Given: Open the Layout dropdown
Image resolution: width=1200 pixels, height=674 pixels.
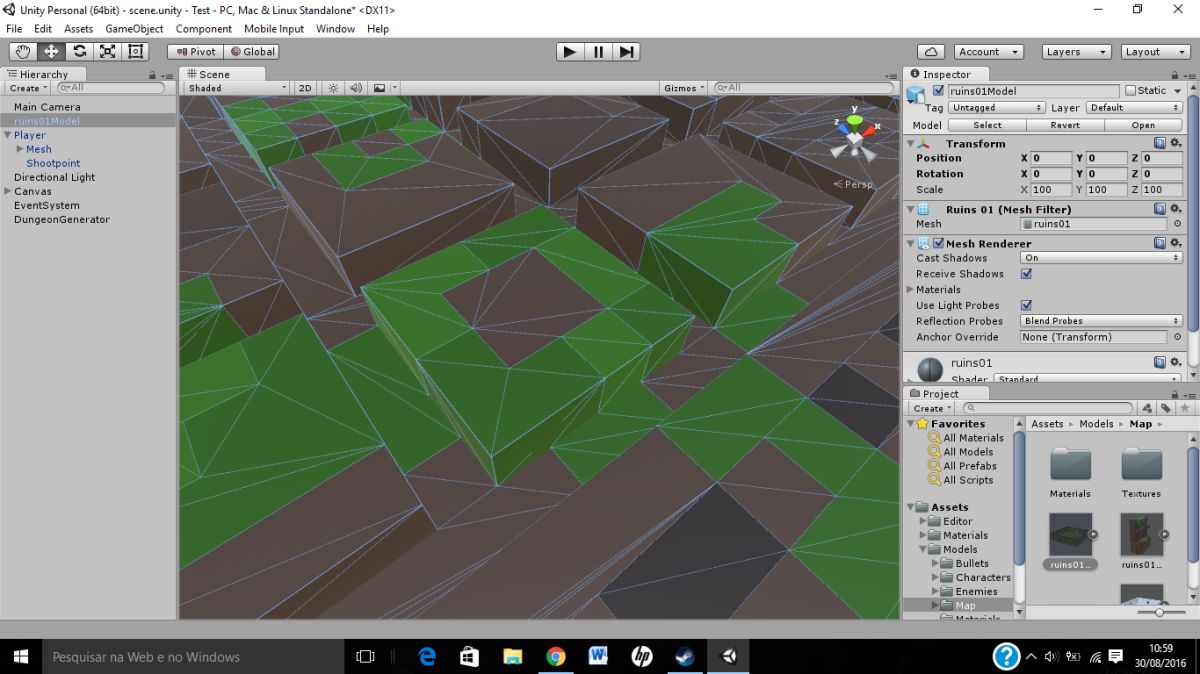Looking at the screenshot, I should (x=1155, y=51).
